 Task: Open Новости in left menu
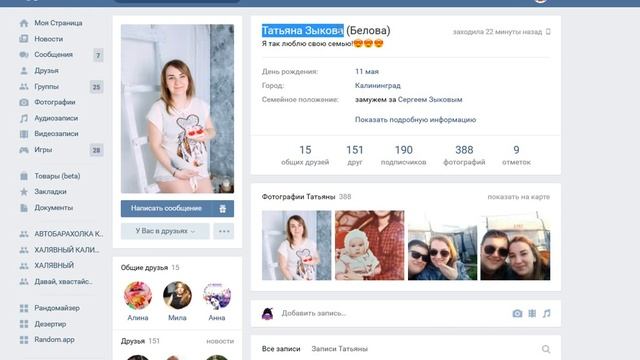pyautogui.click(x=49, y=39)
